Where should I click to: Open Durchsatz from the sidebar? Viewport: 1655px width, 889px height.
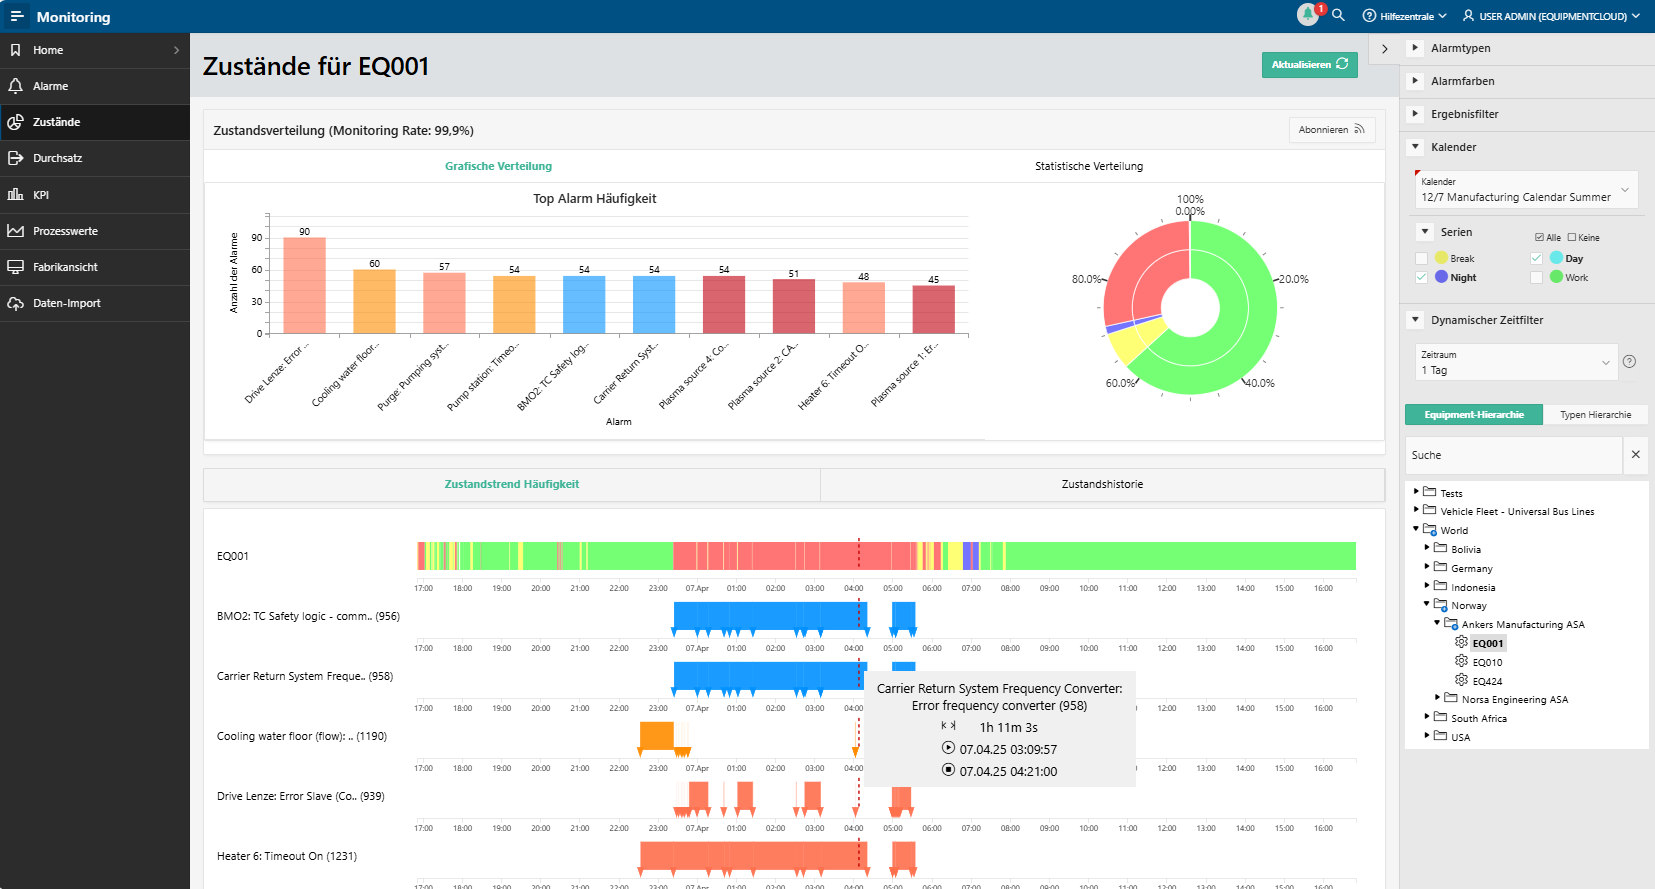click(x=57, y=158)
